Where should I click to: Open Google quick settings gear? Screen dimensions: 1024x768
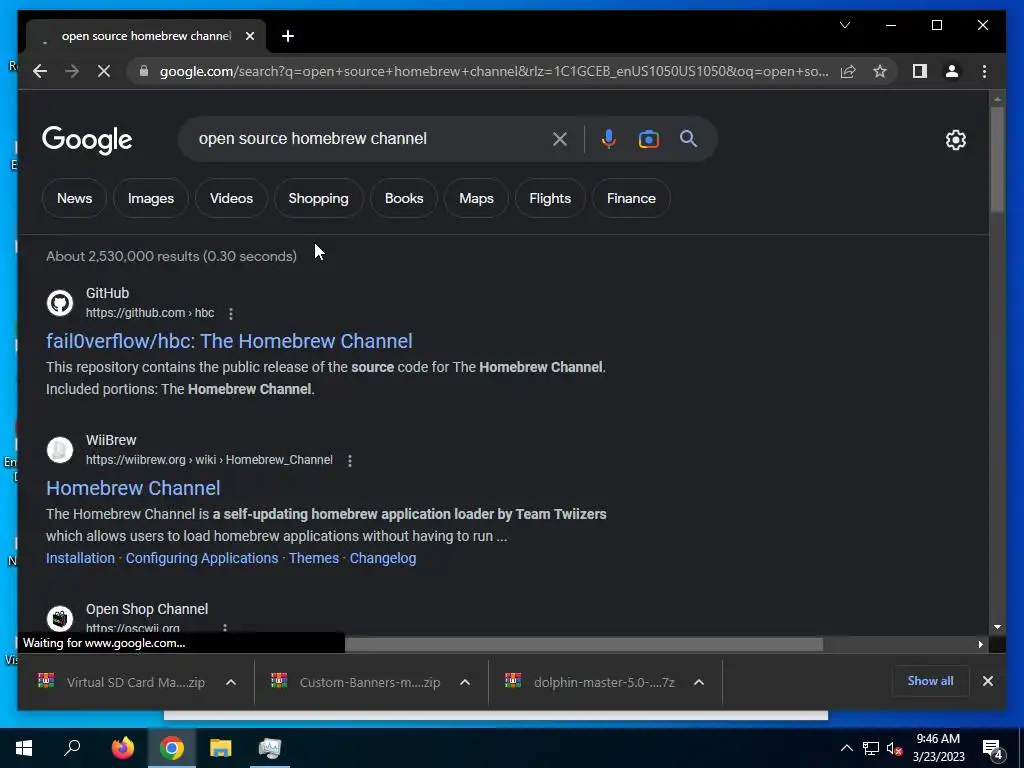point(955,139)
